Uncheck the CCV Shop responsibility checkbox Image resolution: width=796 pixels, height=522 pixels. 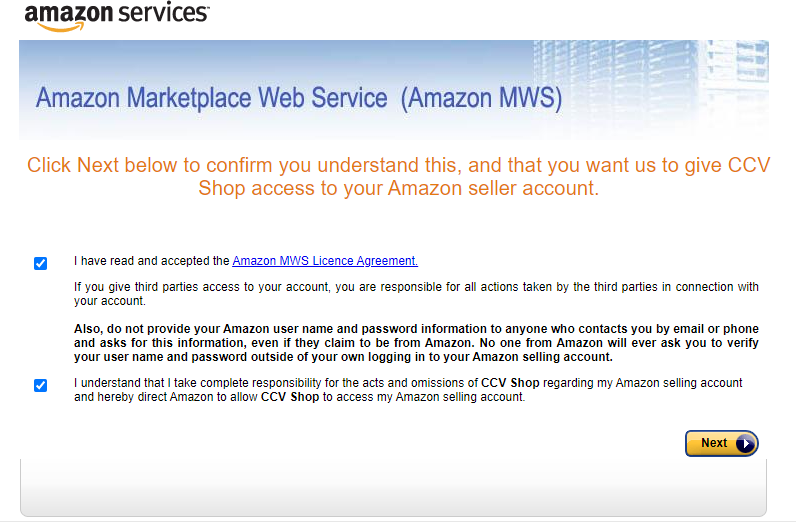point(41,386)
